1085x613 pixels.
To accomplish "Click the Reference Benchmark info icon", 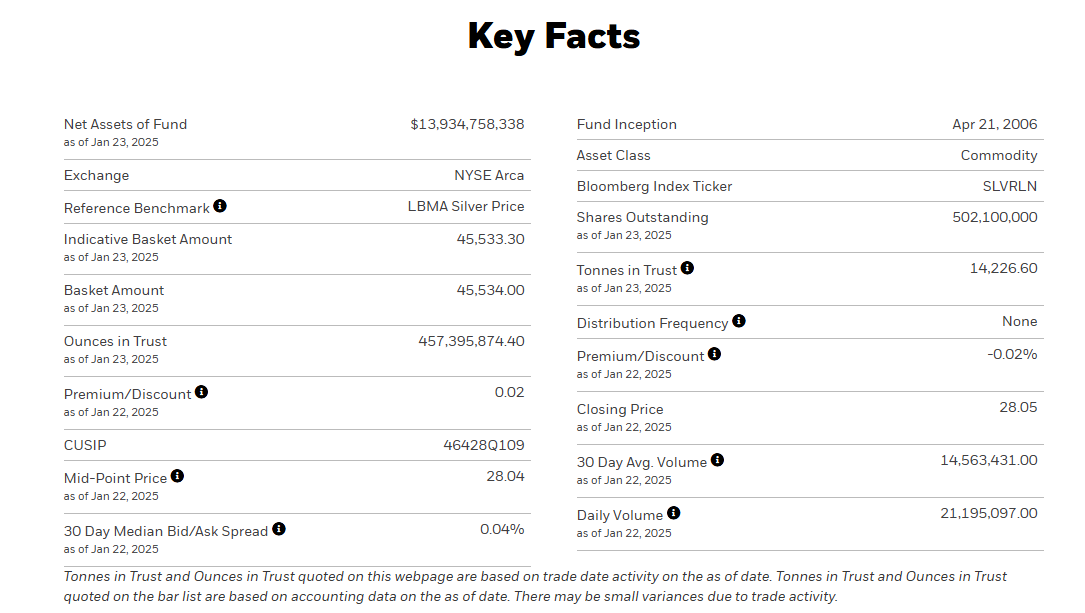I will (x=220, y=206).
